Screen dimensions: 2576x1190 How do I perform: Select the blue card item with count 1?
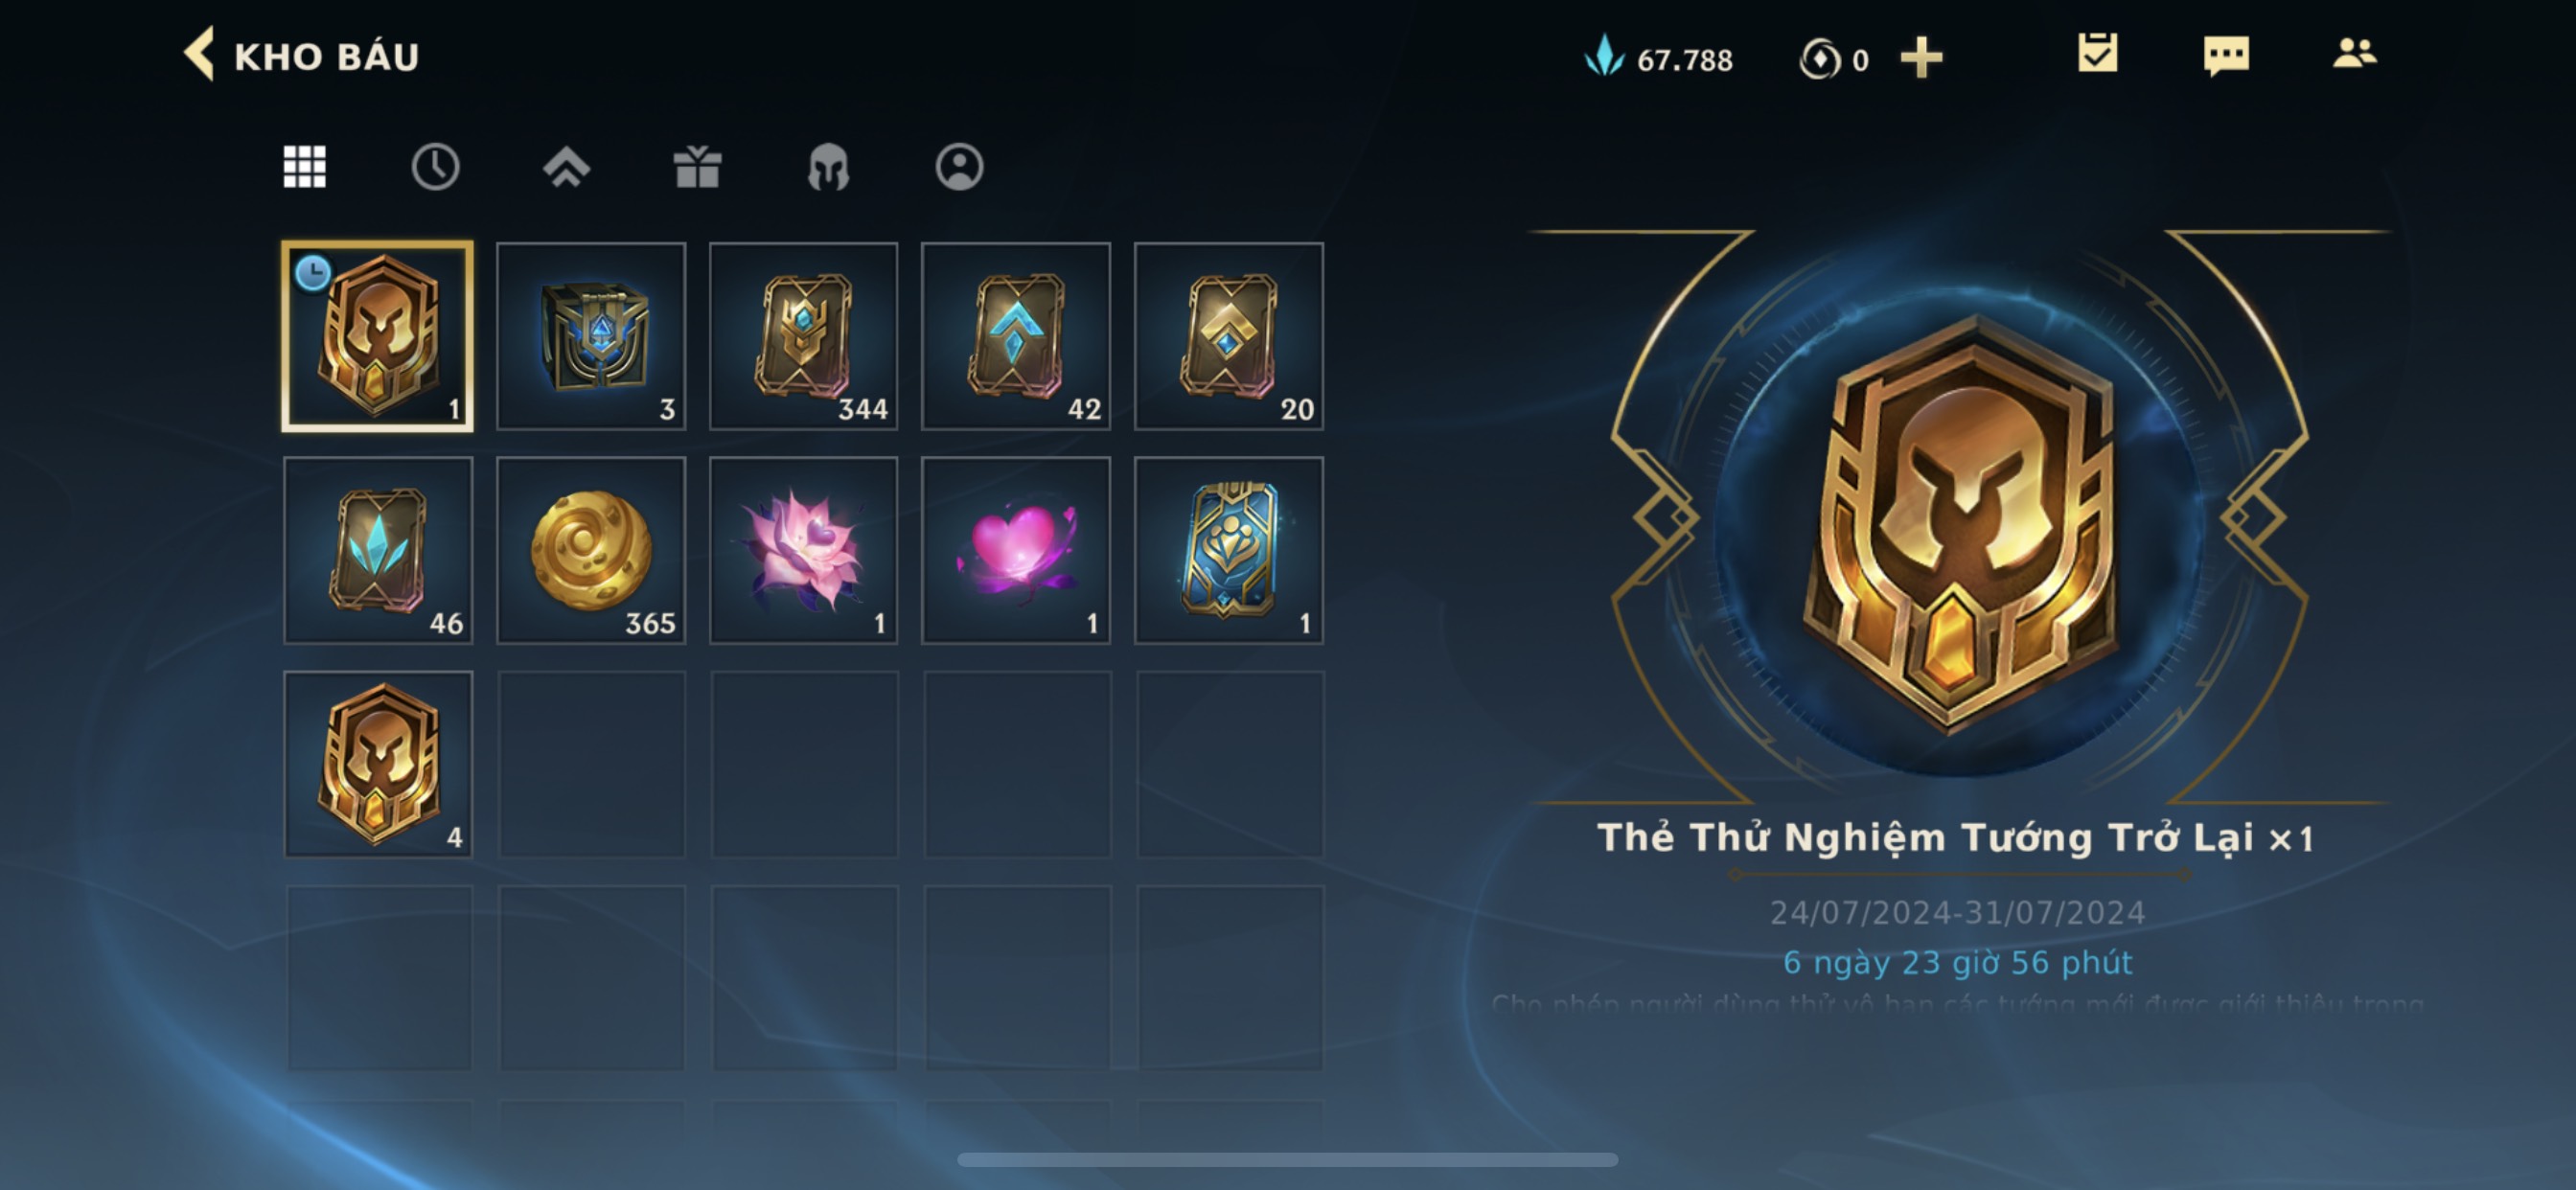[1229, 550]
